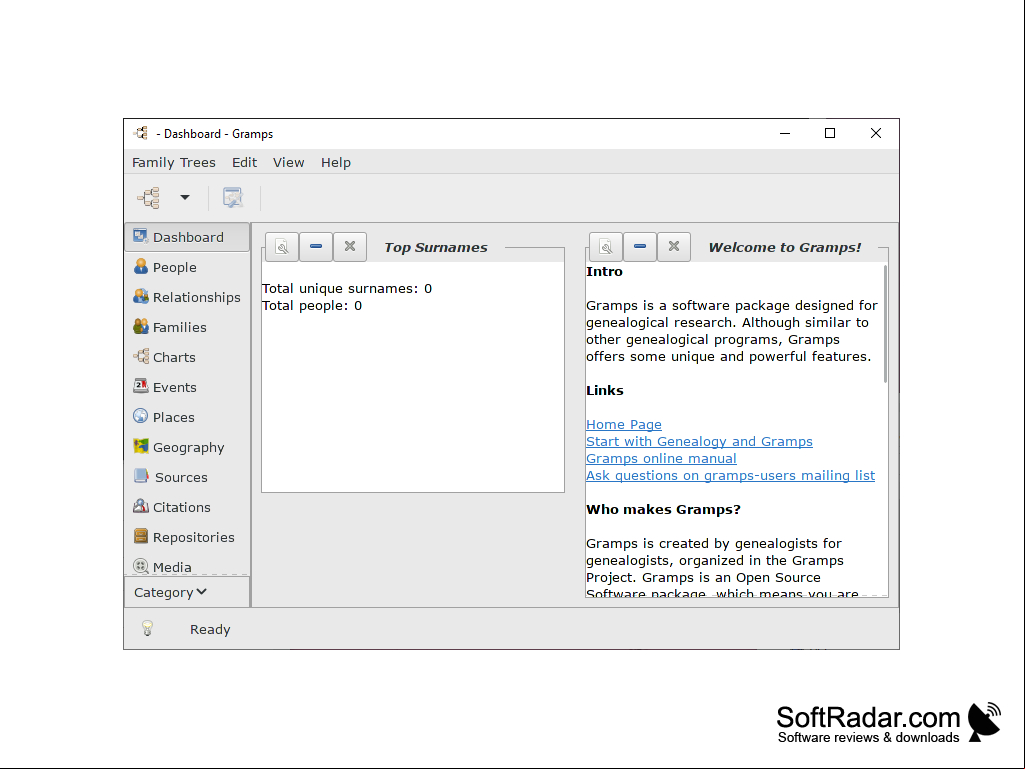Maximize the Gramps window

coord(830,133)
